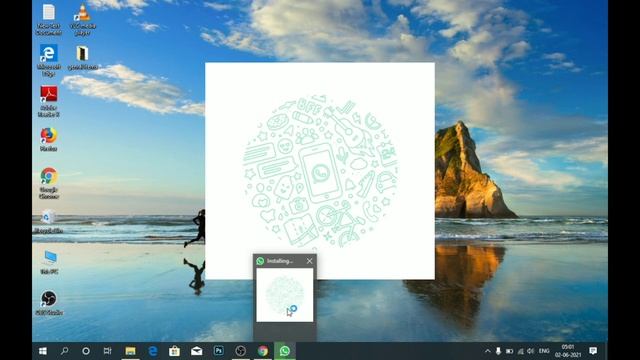
Task: Open the Windows Start menu
Action: [42, 351]
